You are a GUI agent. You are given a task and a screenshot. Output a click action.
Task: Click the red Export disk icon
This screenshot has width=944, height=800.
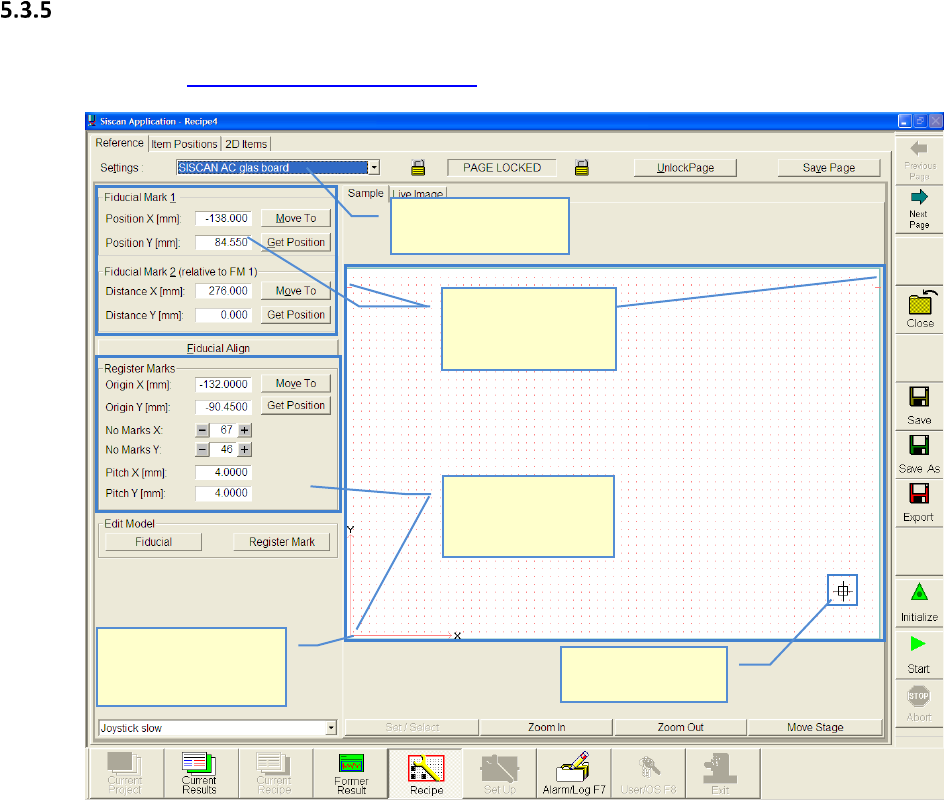click(919, 494)
